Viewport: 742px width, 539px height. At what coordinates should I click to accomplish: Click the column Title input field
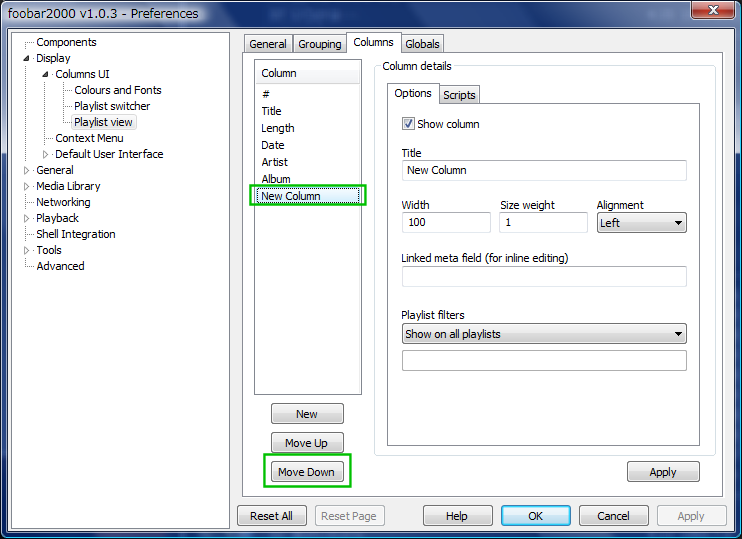pyautogui.click(x=544, y=170)
